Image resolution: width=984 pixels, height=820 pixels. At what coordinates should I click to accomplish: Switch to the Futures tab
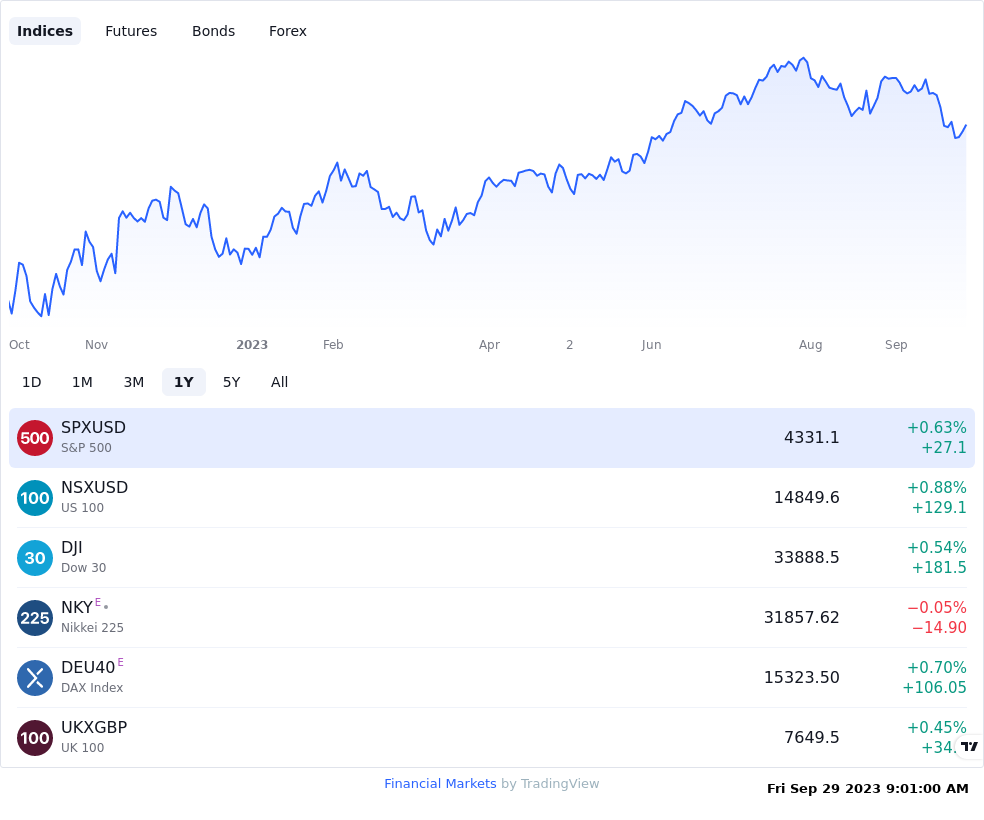click(x=131, y=31)
